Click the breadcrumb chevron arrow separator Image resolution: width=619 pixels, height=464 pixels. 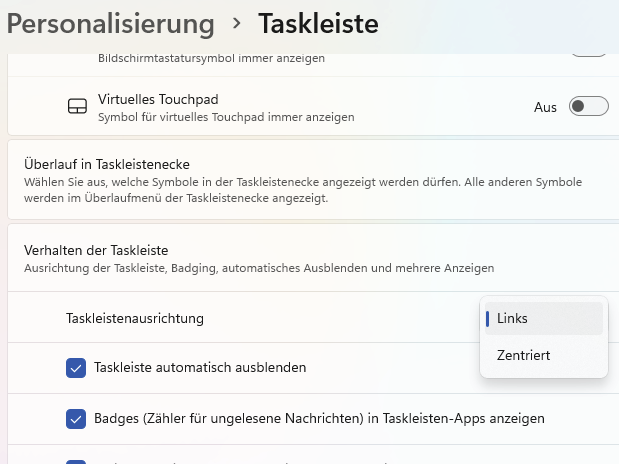click(x=236, y=24)
